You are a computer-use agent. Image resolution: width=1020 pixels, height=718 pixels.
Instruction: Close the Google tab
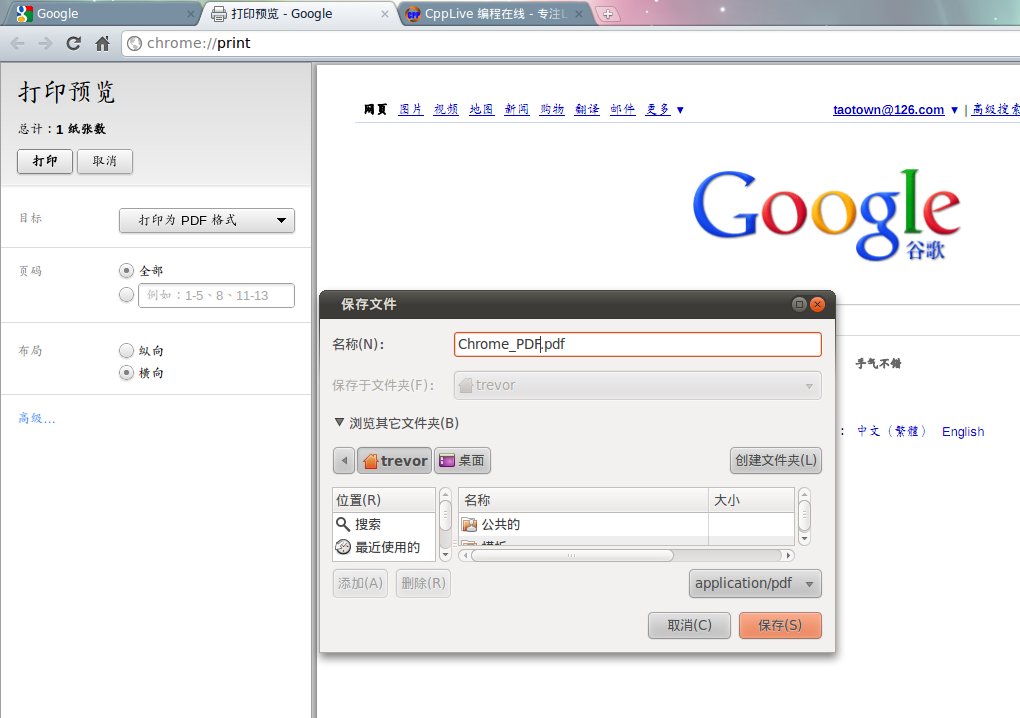[x=191, y=14]
